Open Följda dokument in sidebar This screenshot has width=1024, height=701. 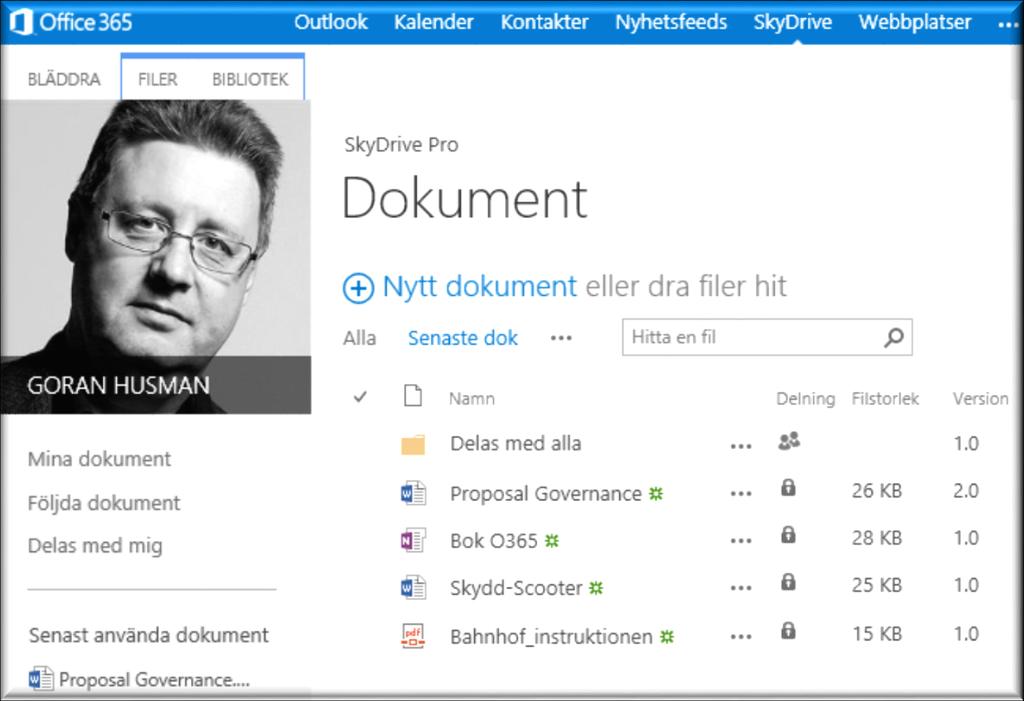coord(104,502)
